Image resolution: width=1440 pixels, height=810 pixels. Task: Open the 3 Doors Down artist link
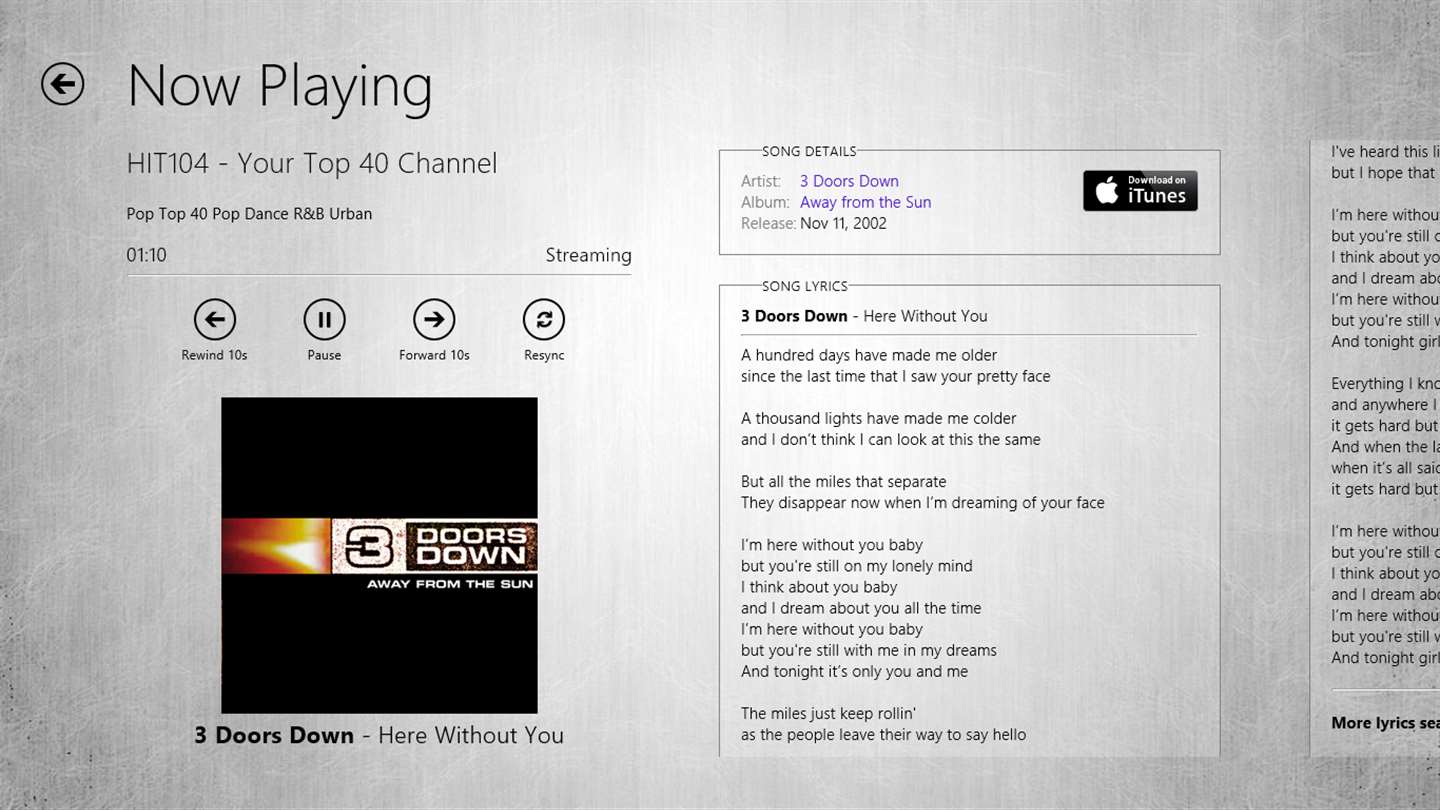coord(849,181)
